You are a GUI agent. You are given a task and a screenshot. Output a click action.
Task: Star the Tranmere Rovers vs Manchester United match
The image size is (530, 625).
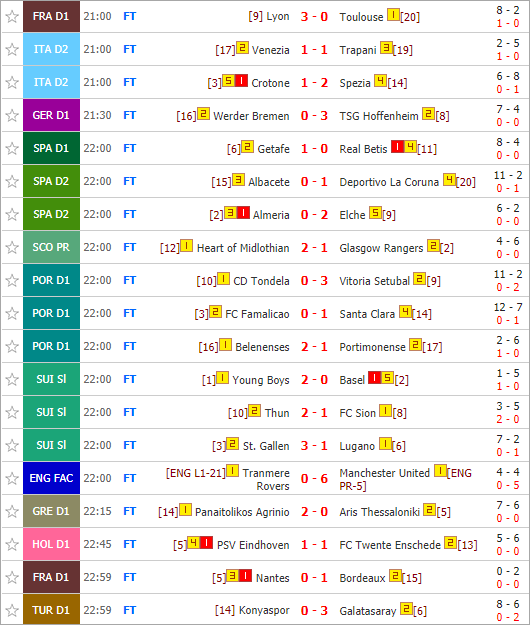12,478
